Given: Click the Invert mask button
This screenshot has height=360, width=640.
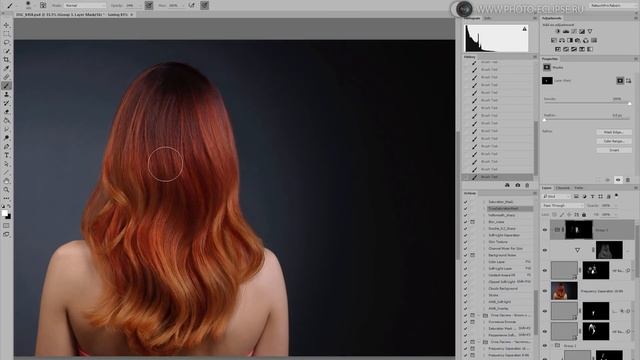Looking at the screenshot, I should pyautogui.click(x=614, y=150).
